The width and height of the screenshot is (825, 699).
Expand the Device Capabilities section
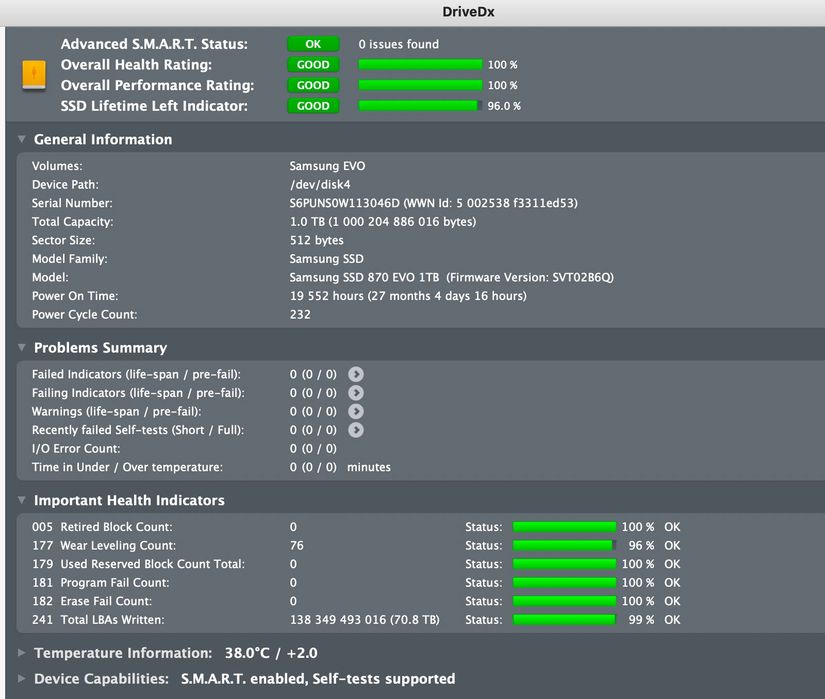tap(22, 678)
